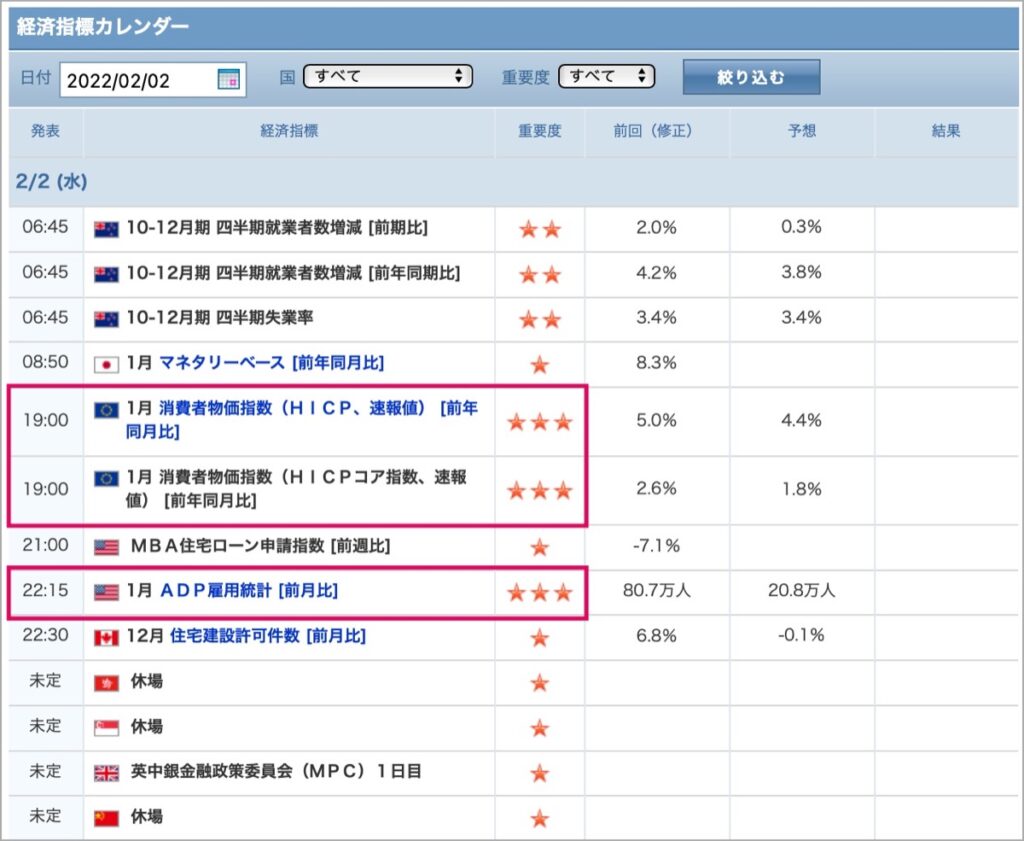Click the 結果 column header
Viewport: 1024px width, 841px height.
(x=945, y=131)
